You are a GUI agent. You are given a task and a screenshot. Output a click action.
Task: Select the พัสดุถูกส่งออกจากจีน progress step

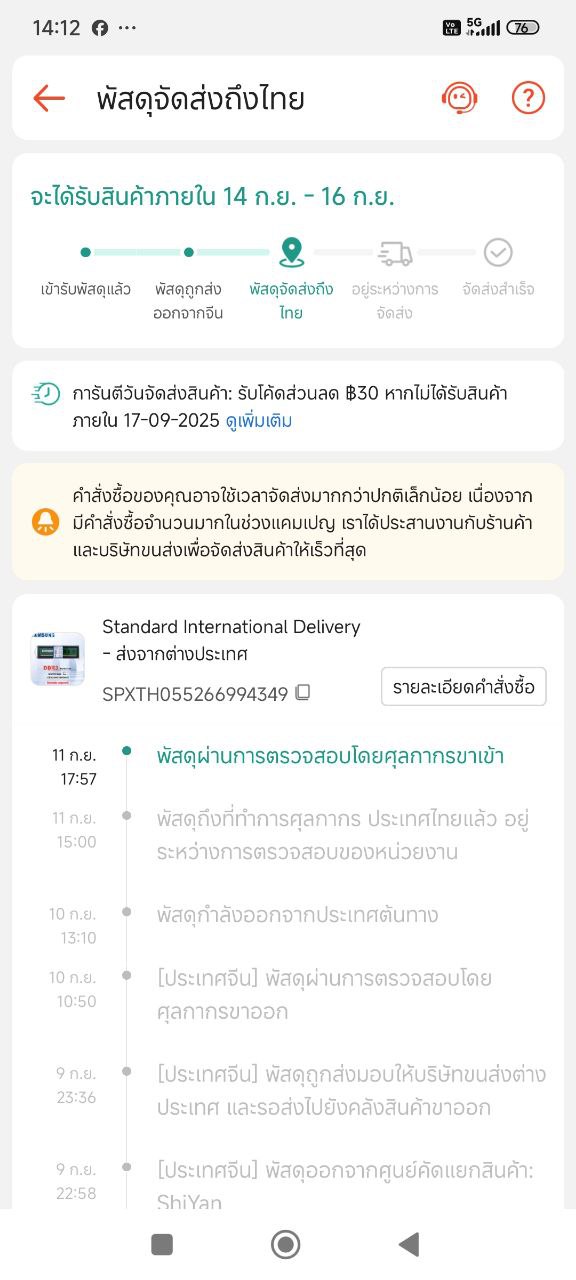pyautogui.click(x=189, y=301)
